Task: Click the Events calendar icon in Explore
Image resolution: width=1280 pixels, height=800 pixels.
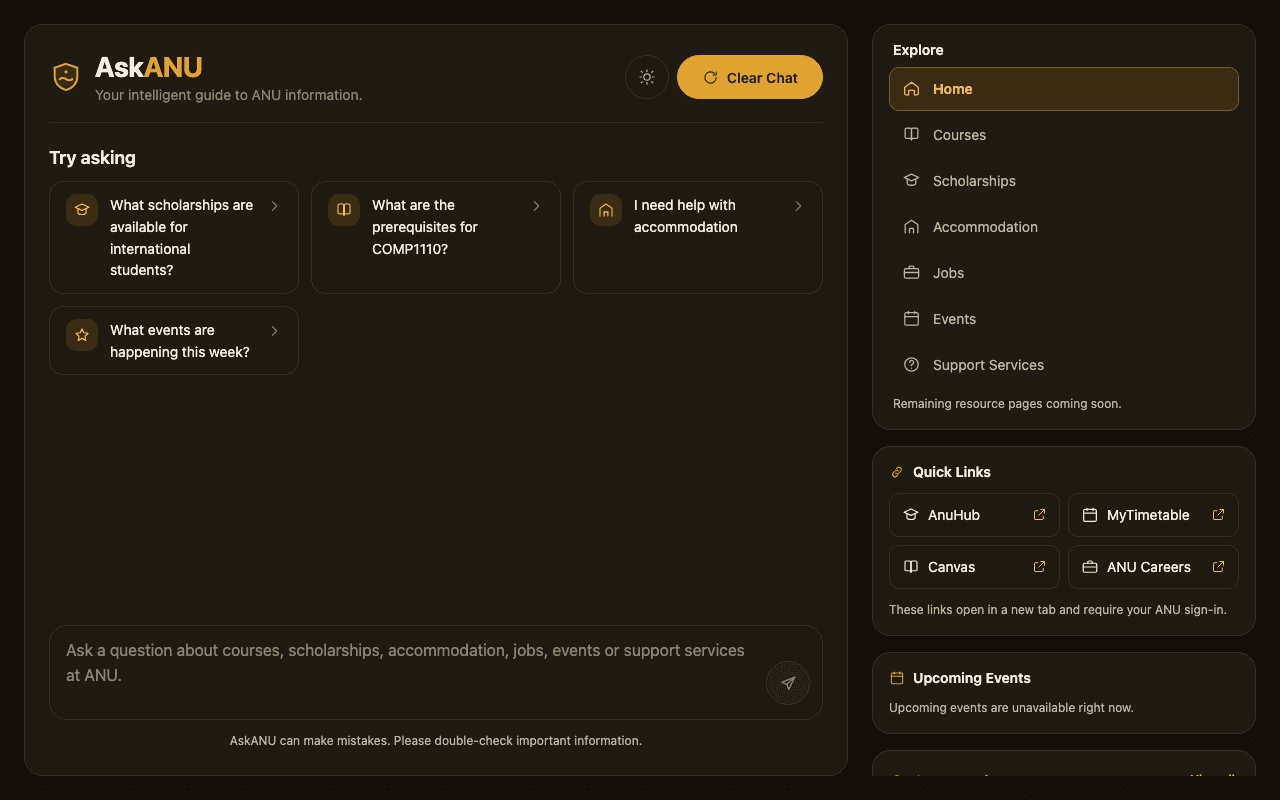Action: tap(911, 318)
